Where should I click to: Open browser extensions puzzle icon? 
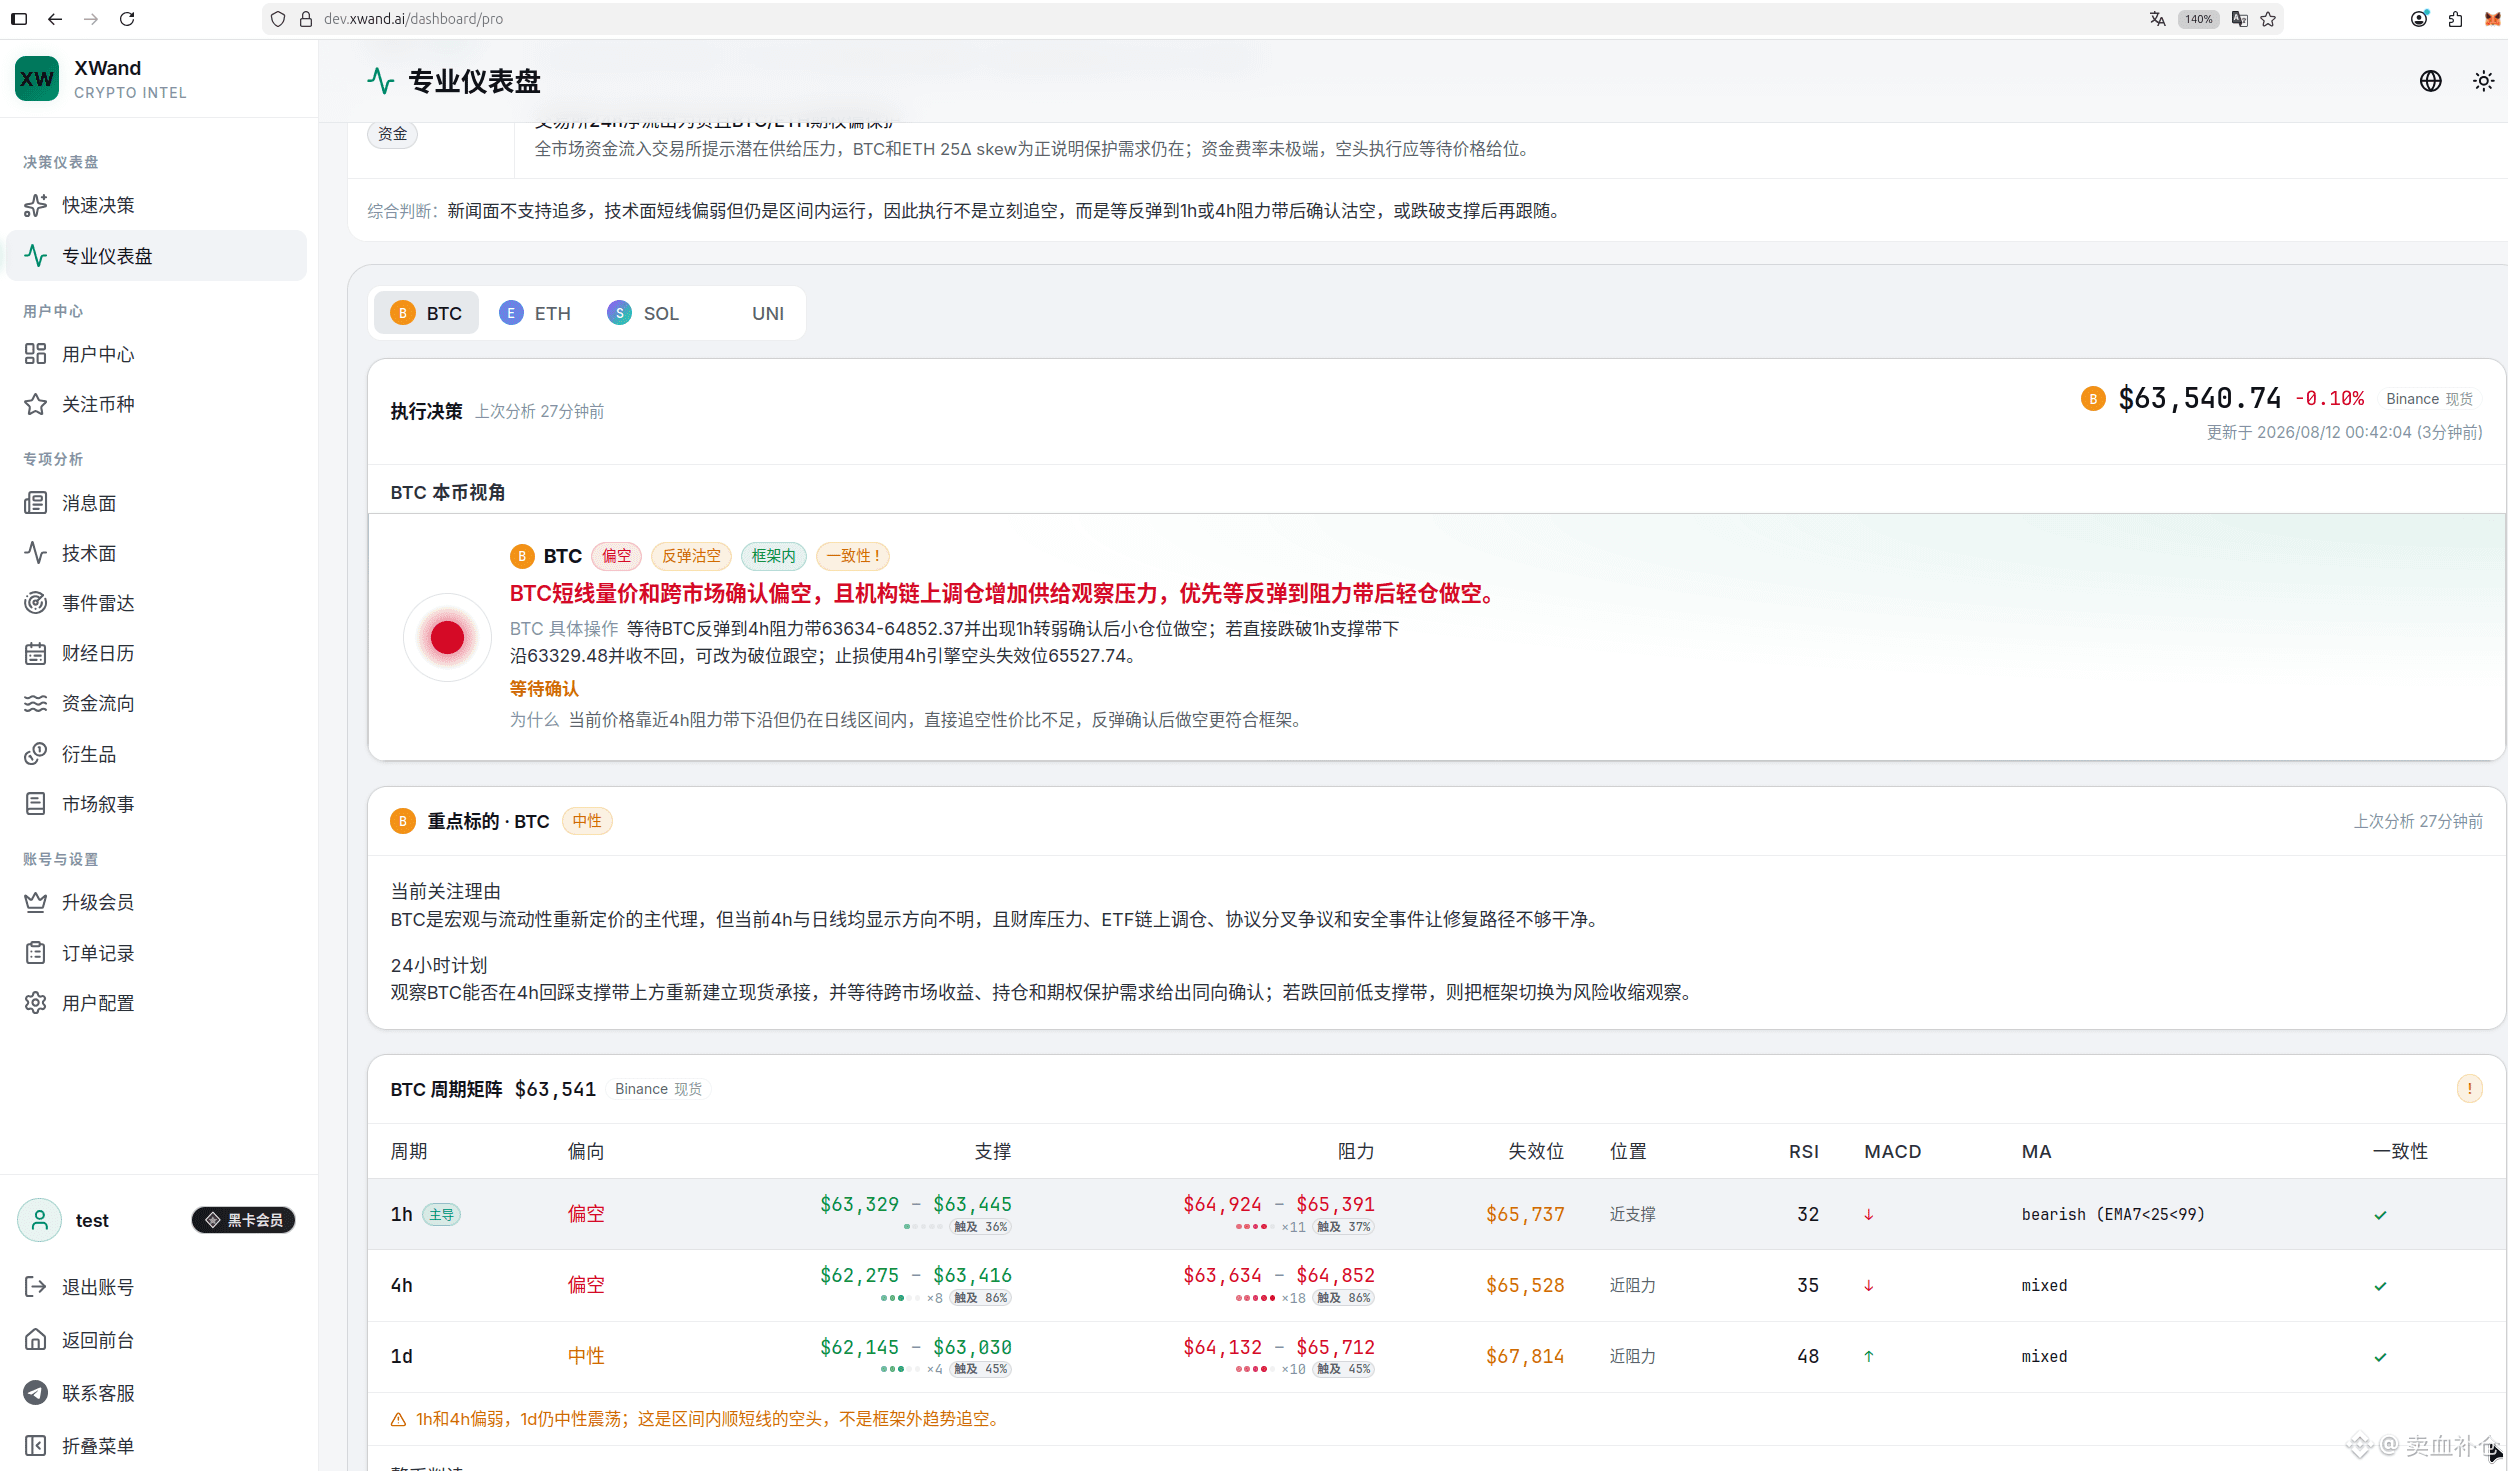click(x=2455, y=19)
